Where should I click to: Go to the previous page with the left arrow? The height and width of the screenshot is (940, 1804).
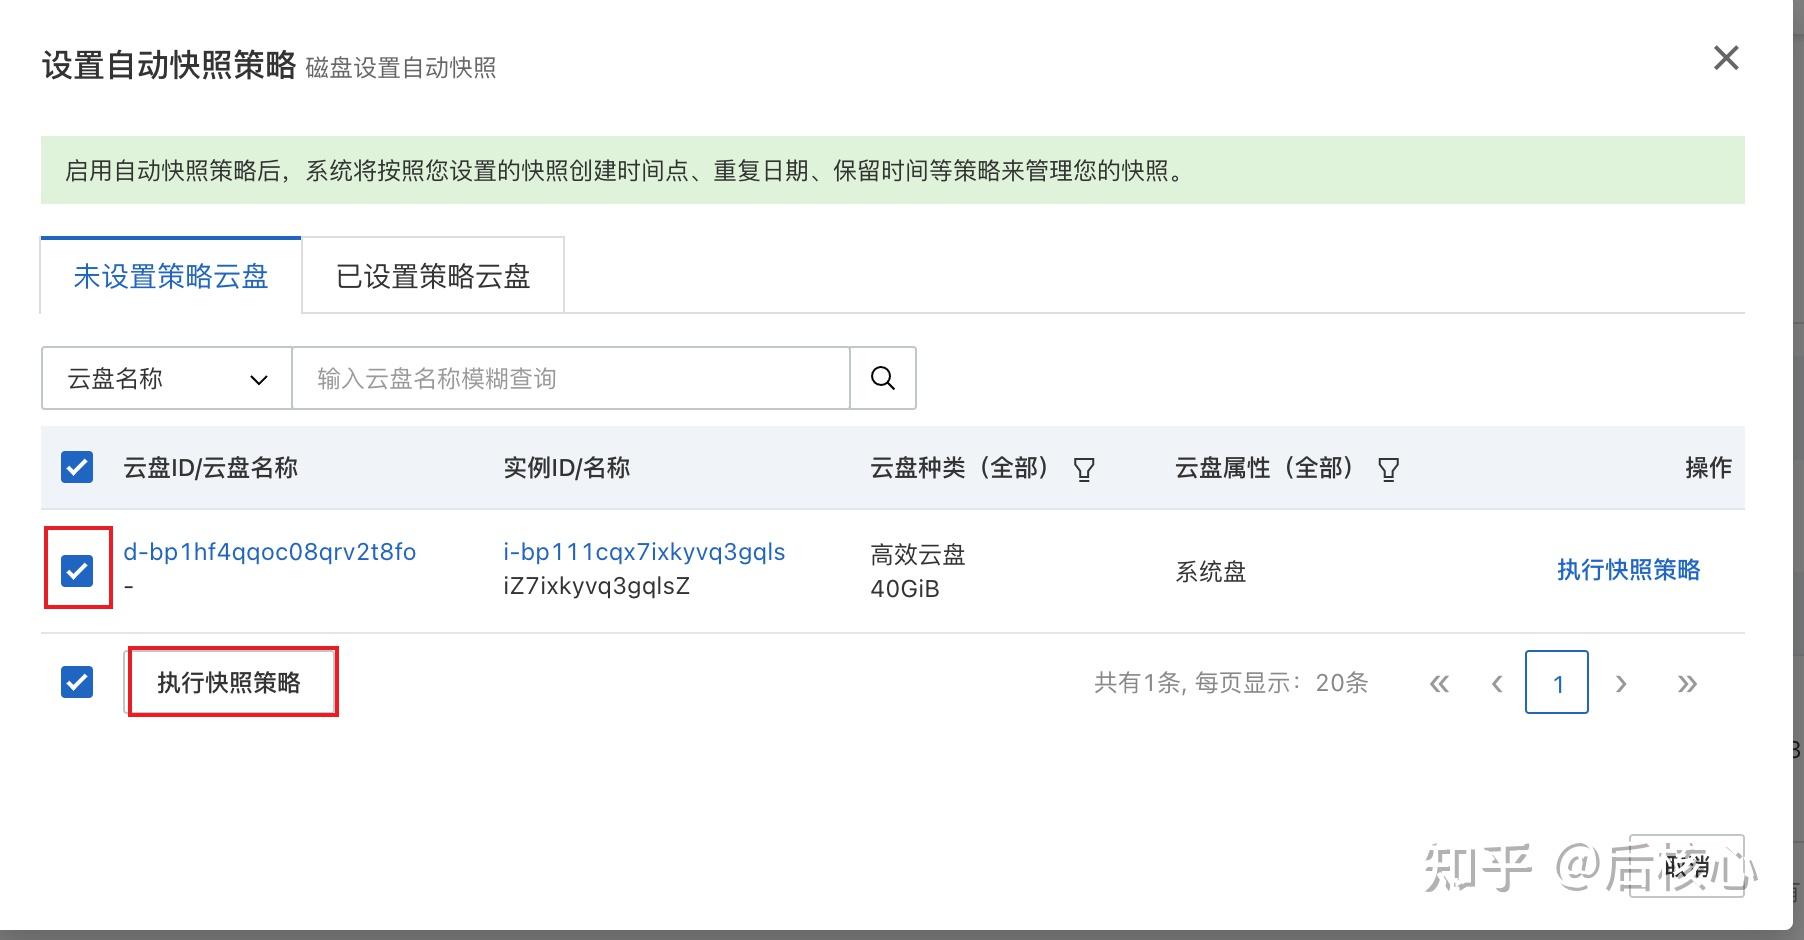[1497, 684]
